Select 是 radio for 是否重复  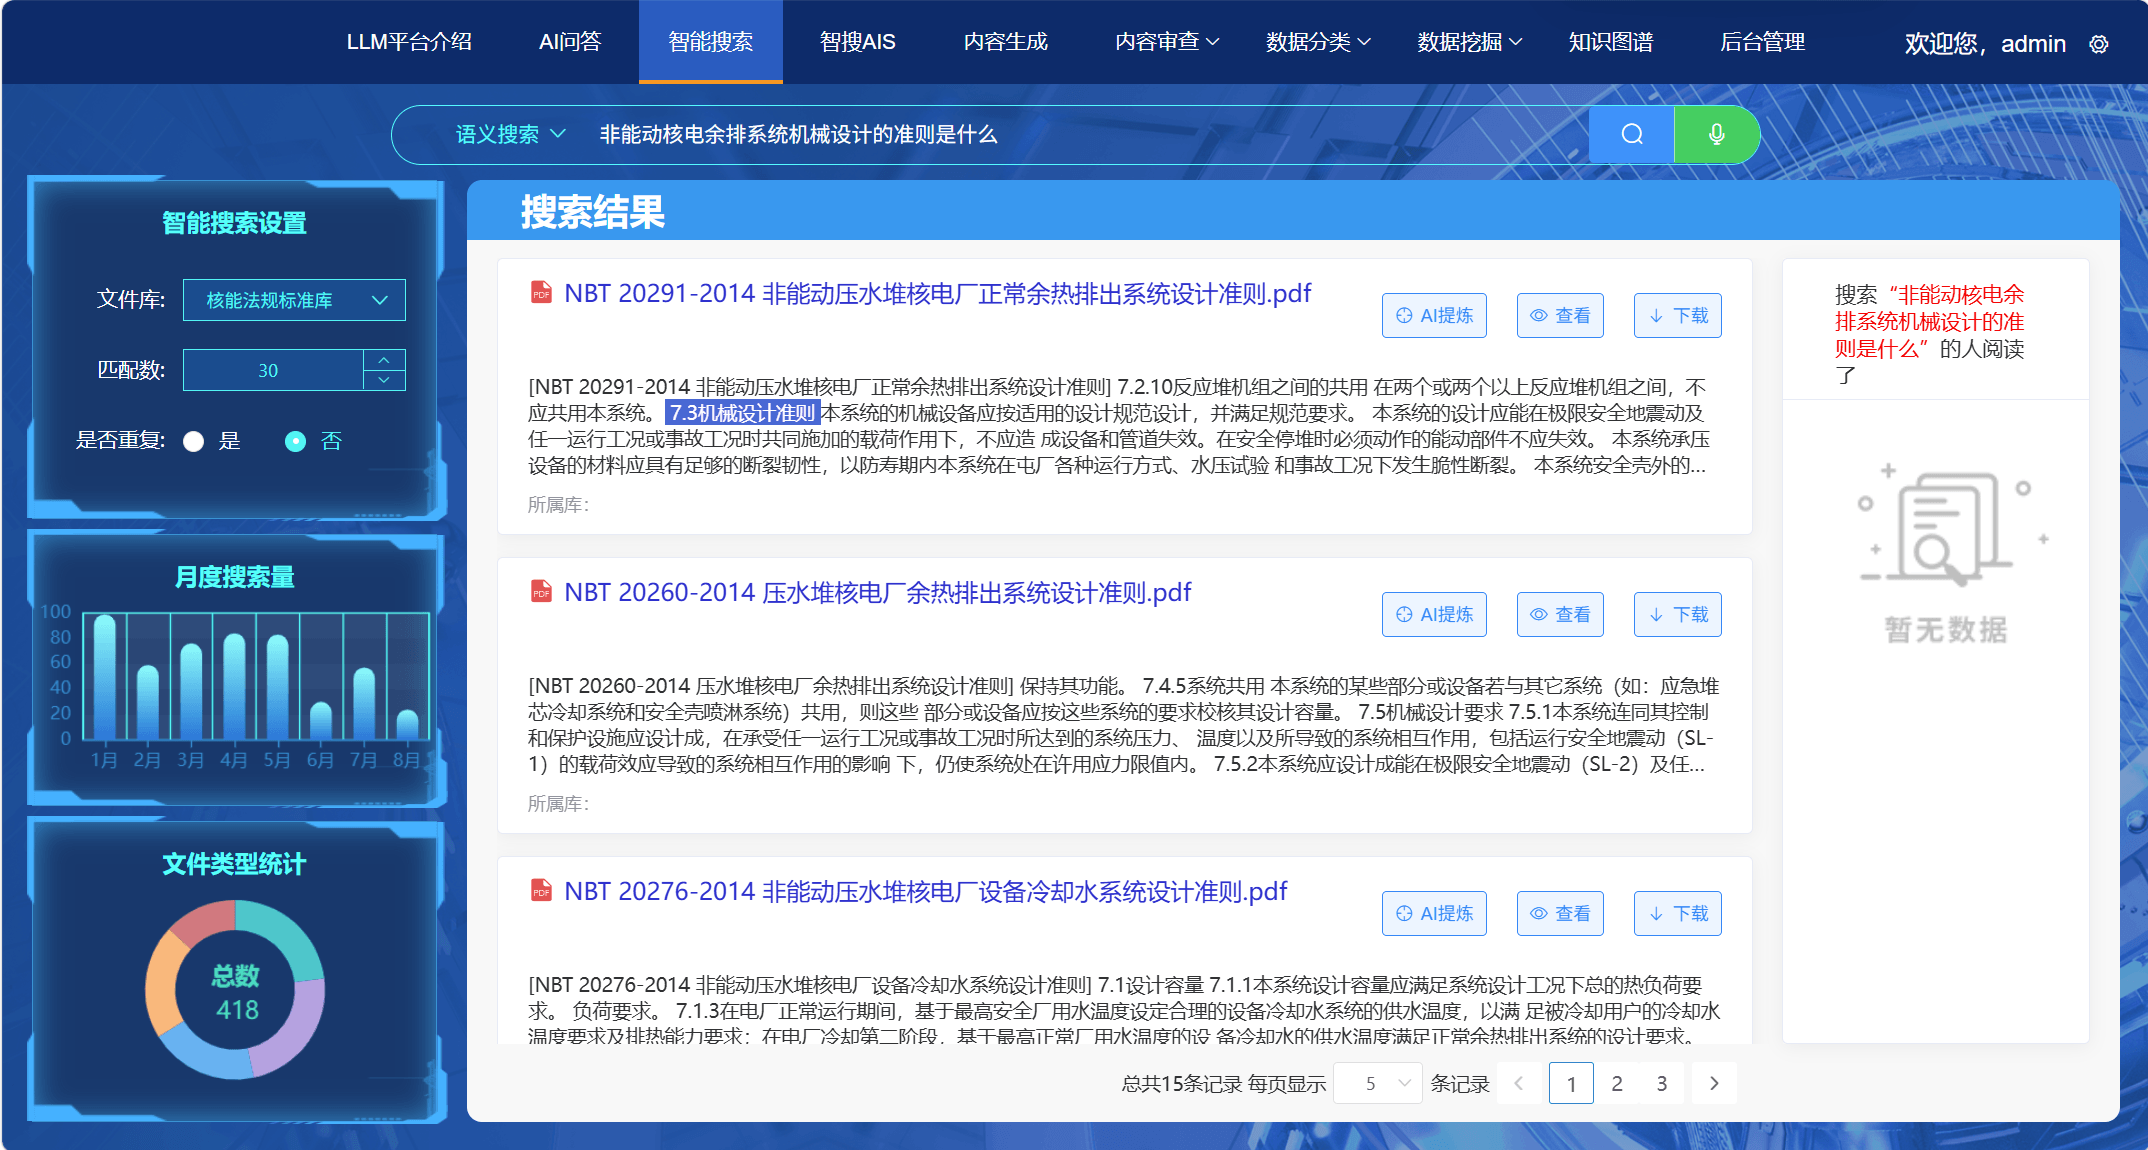[194, 442]
